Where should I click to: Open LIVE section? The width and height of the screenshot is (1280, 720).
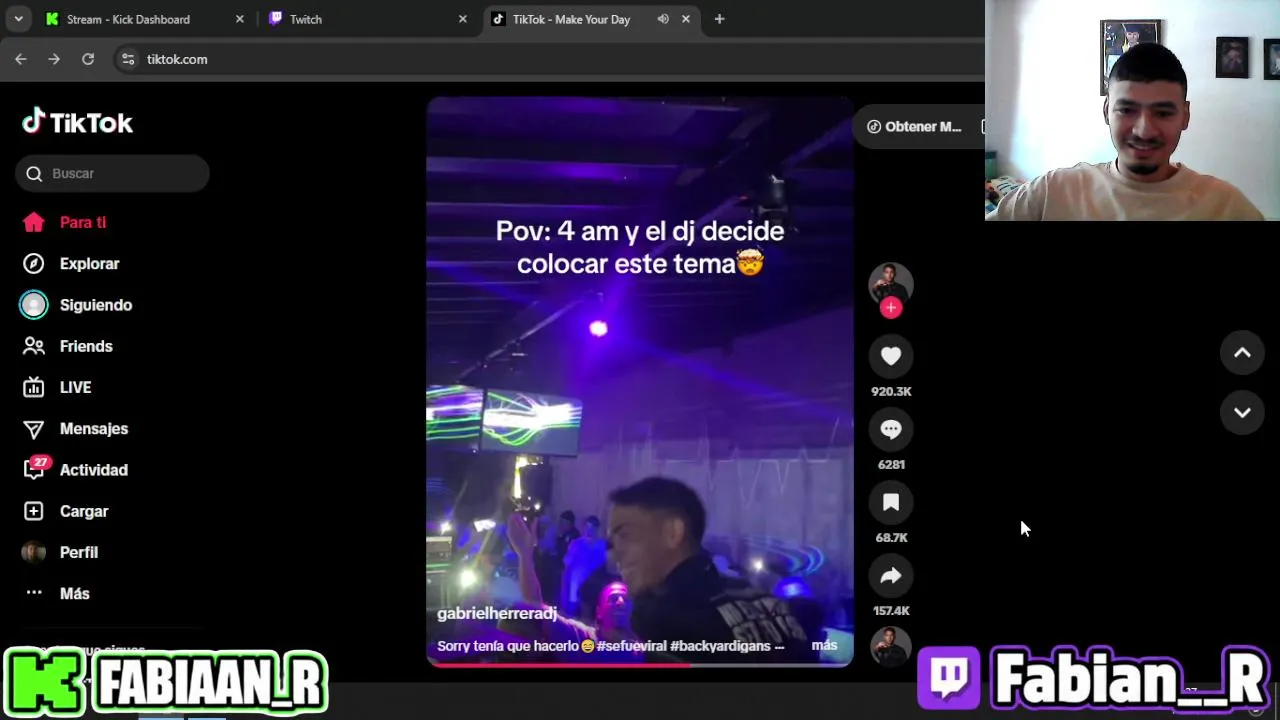pyautogui.click(x=57, y=387)
